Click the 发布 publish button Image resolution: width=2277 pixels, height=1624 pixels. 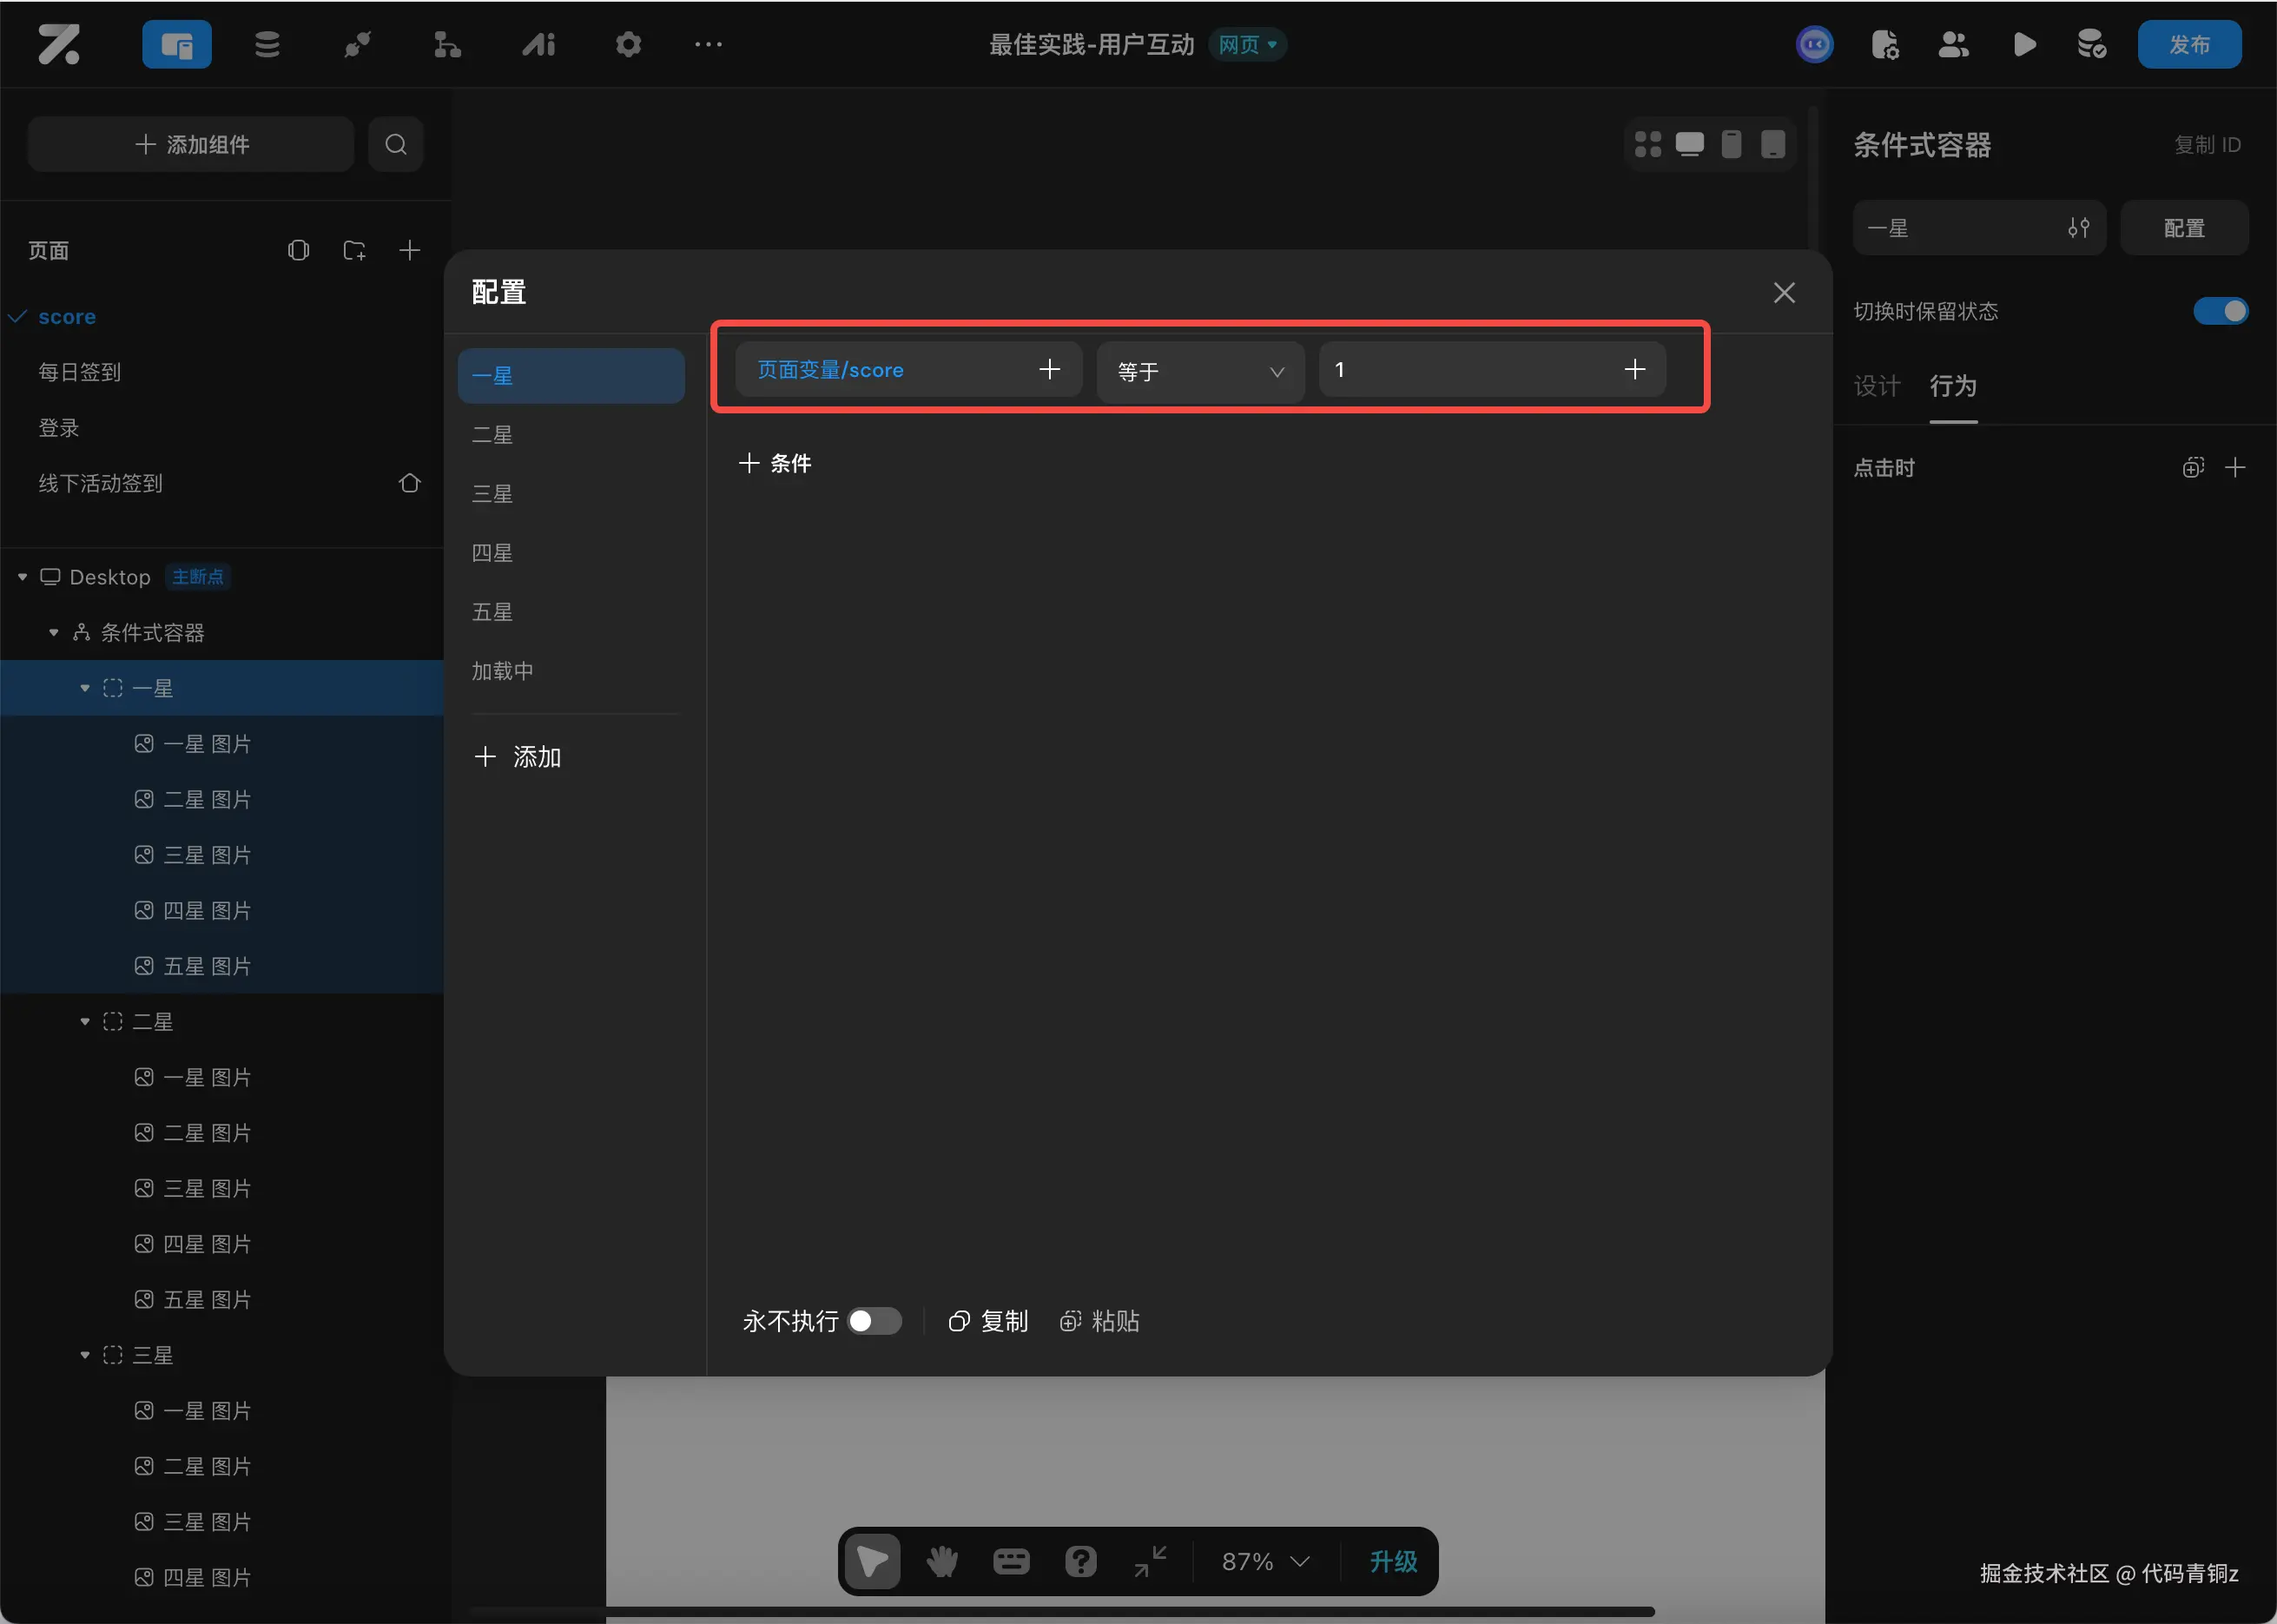2189,44
